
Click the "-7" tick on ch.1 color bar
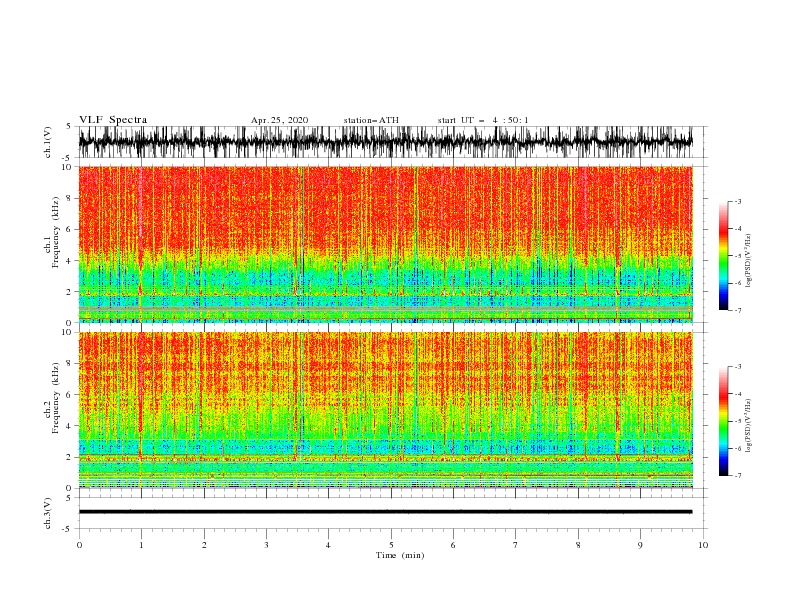(737, 310)
